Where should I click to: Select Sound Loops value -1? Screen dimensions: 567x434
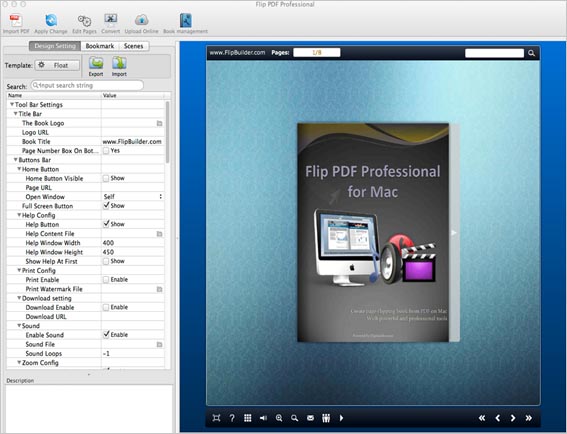click(106, 354)
